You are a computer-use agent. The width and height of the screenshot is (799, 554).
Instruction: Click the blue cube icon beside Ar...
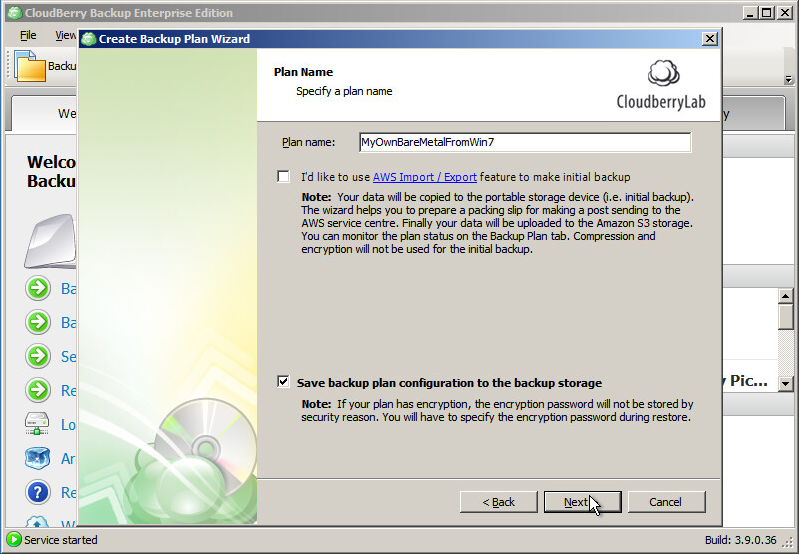point(38,458)
